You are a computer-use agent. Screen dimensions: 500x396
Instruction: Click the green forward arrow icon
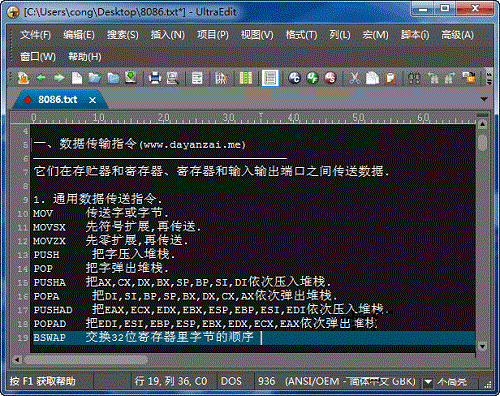[59, 78]
